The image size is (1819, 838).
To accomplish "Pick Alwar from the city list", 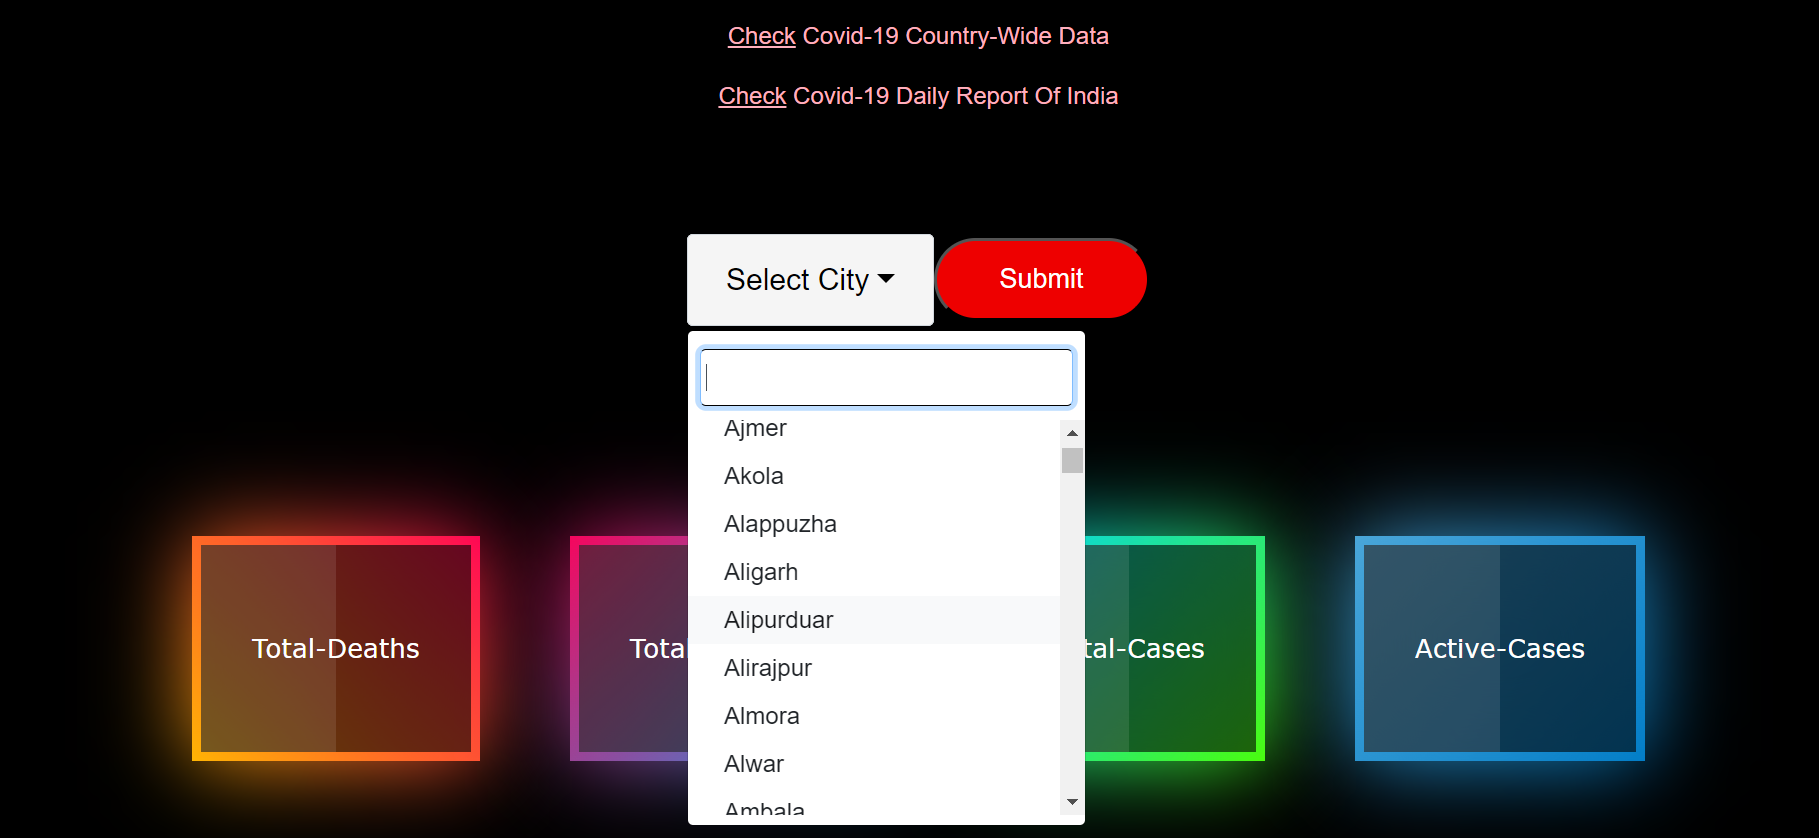I will [x=754, y=764].
